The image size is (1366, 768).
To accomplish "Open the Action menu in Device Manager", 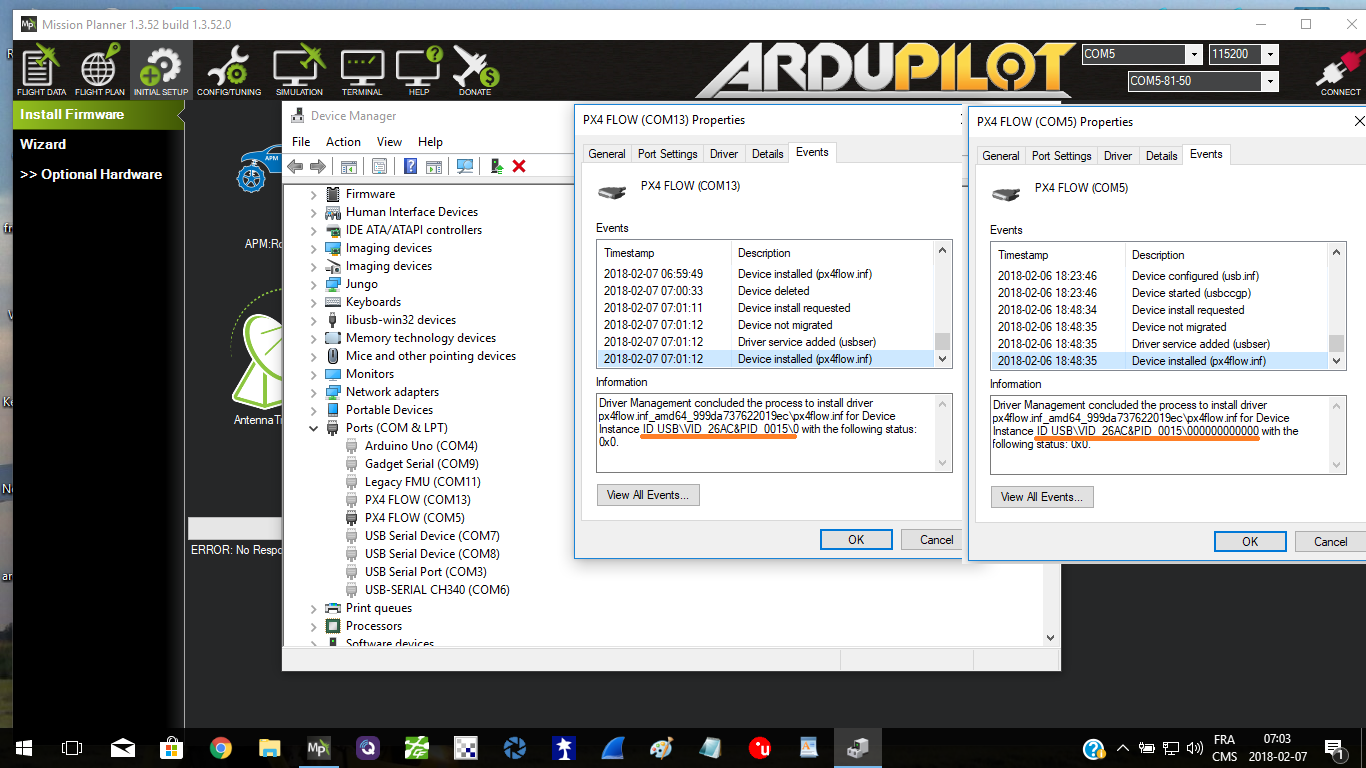I will (343, 141).
